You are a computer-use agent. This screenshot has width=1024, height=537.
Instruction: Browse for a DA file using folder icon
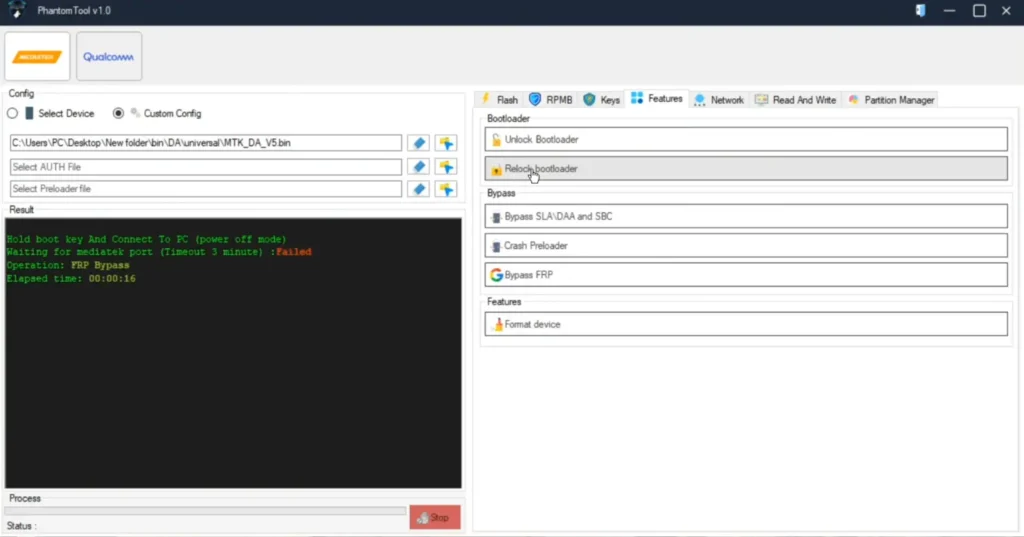[445, 143]
